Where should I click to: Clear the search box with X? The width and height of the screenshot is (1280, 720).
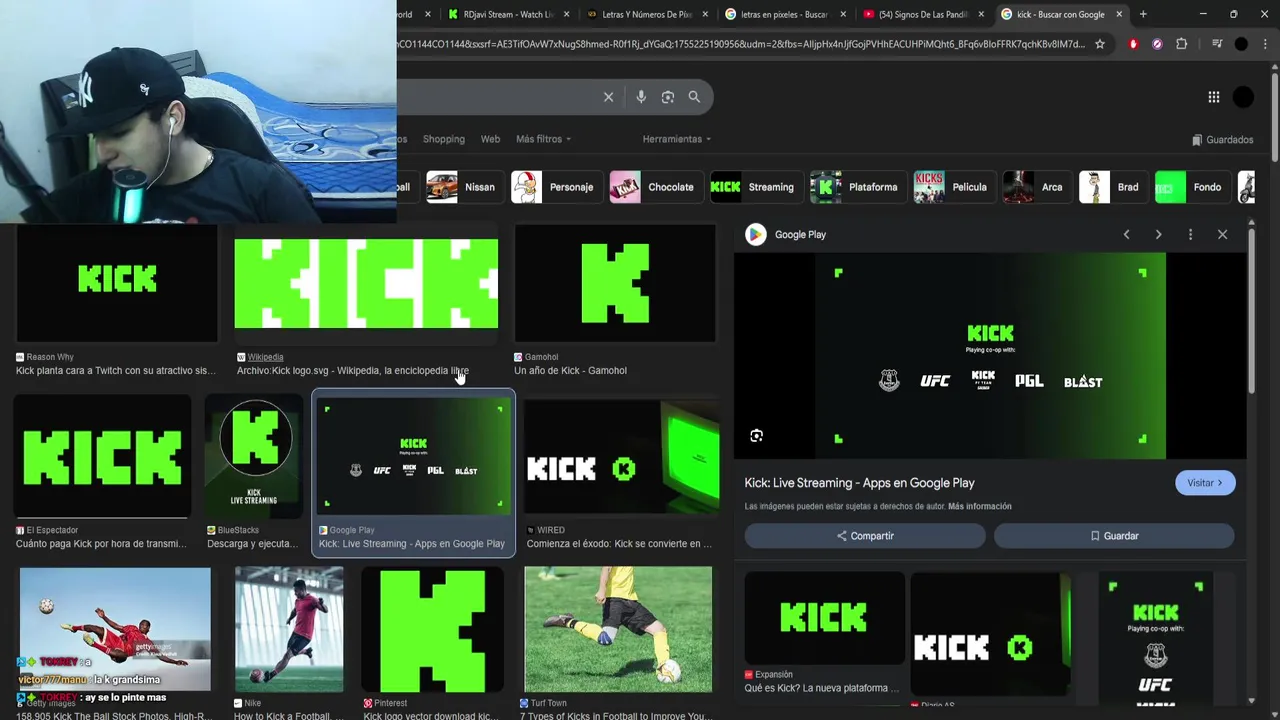[608, 97]
